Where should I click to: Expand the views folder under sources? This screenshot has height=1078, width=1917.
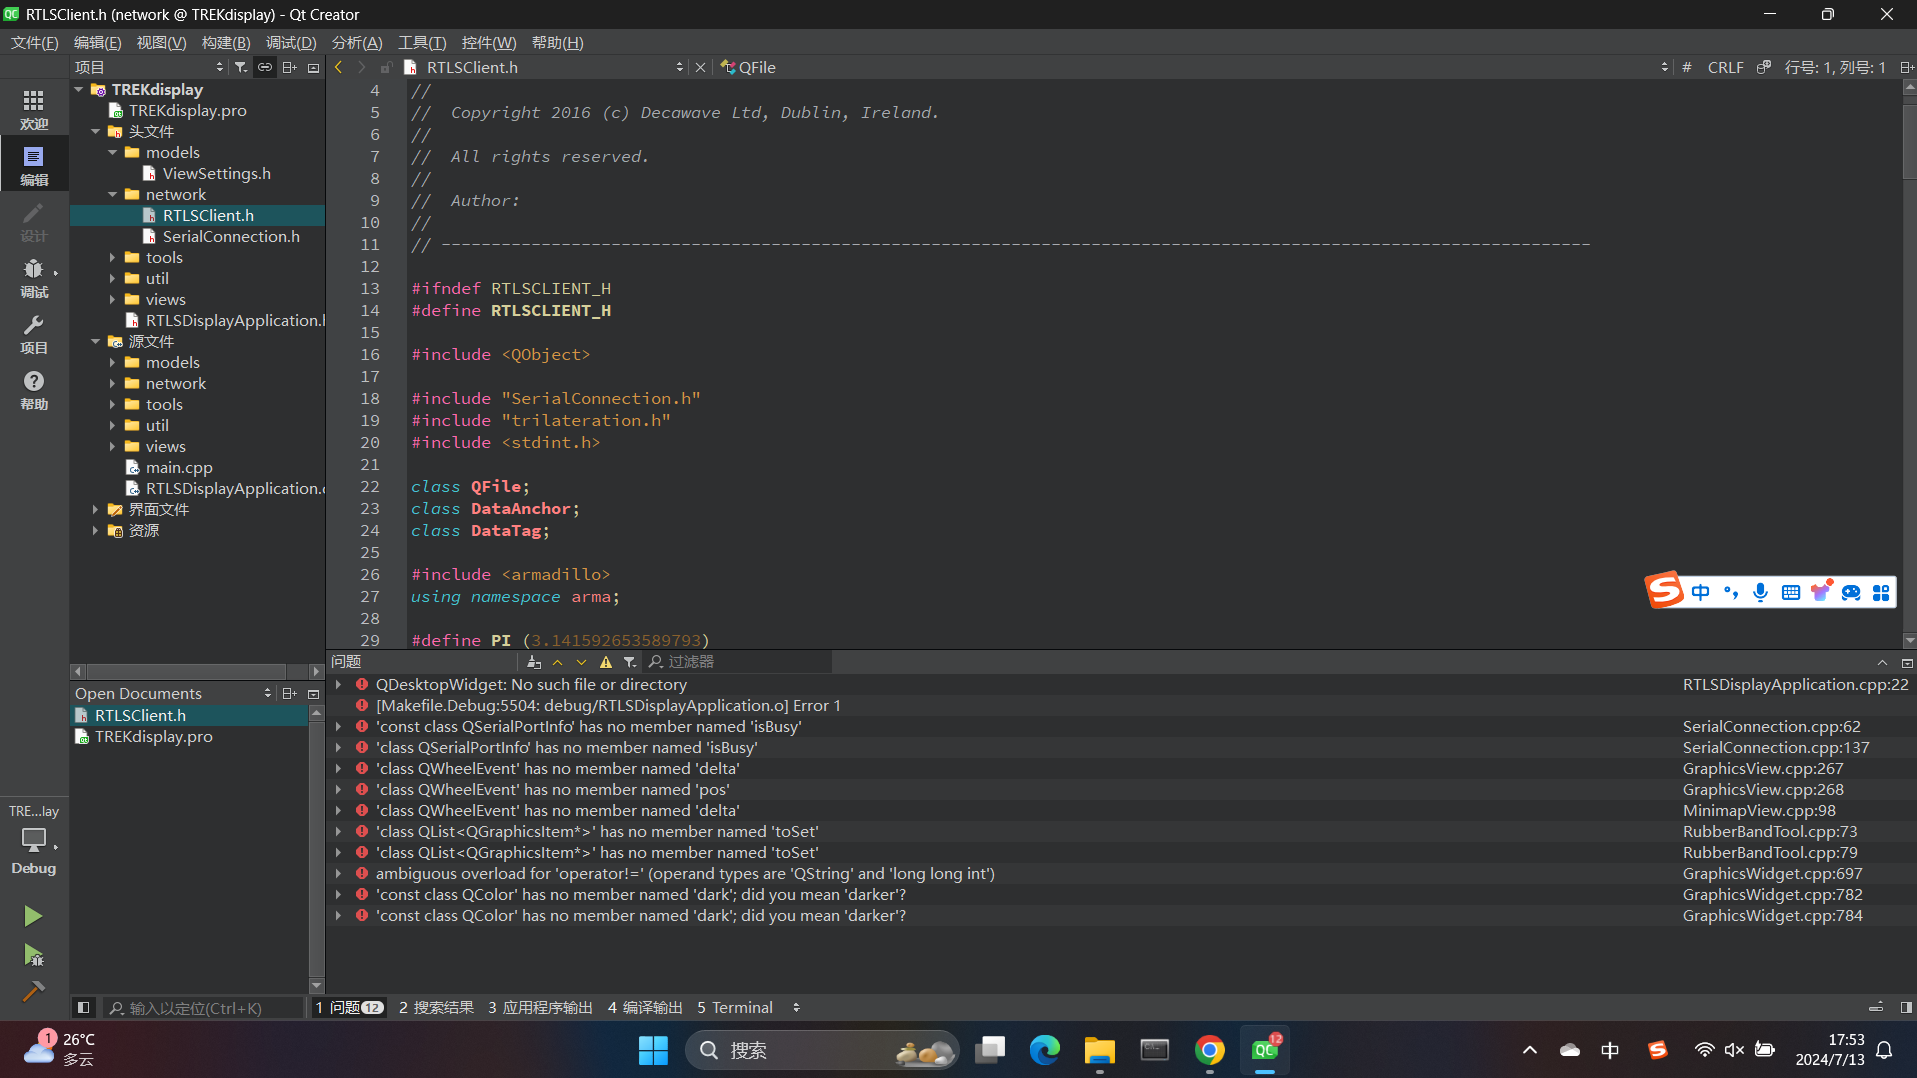coord(113,446)
